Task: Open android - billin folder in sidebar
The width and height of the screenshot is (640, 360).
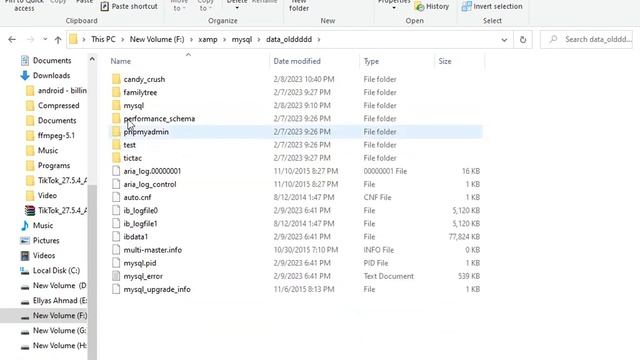Action: (62, 91)
